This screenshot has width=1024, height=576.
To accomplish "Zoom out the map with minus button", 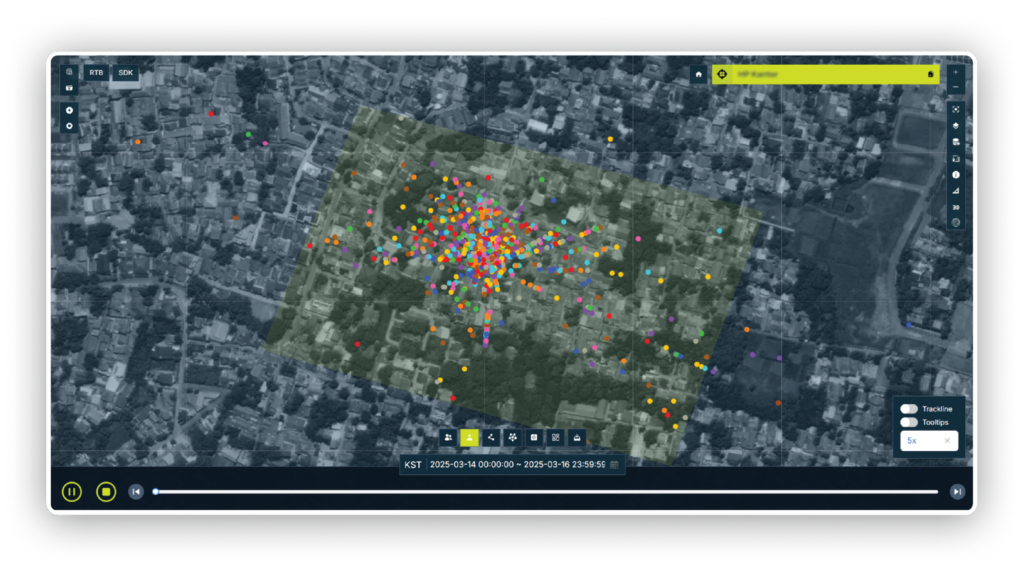I will tap(956, 87).
